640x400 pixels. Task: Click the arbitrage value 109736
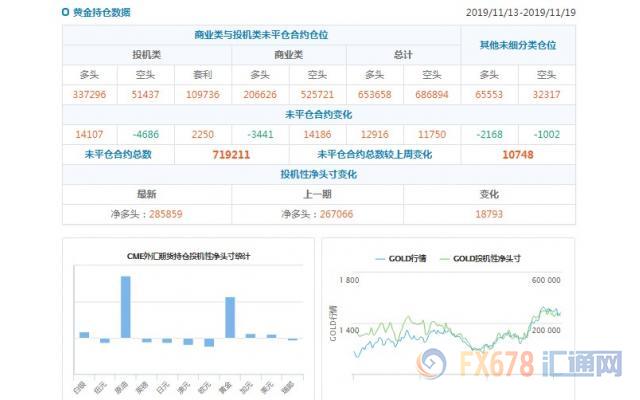pyautogui.click(x=203, y=95)
